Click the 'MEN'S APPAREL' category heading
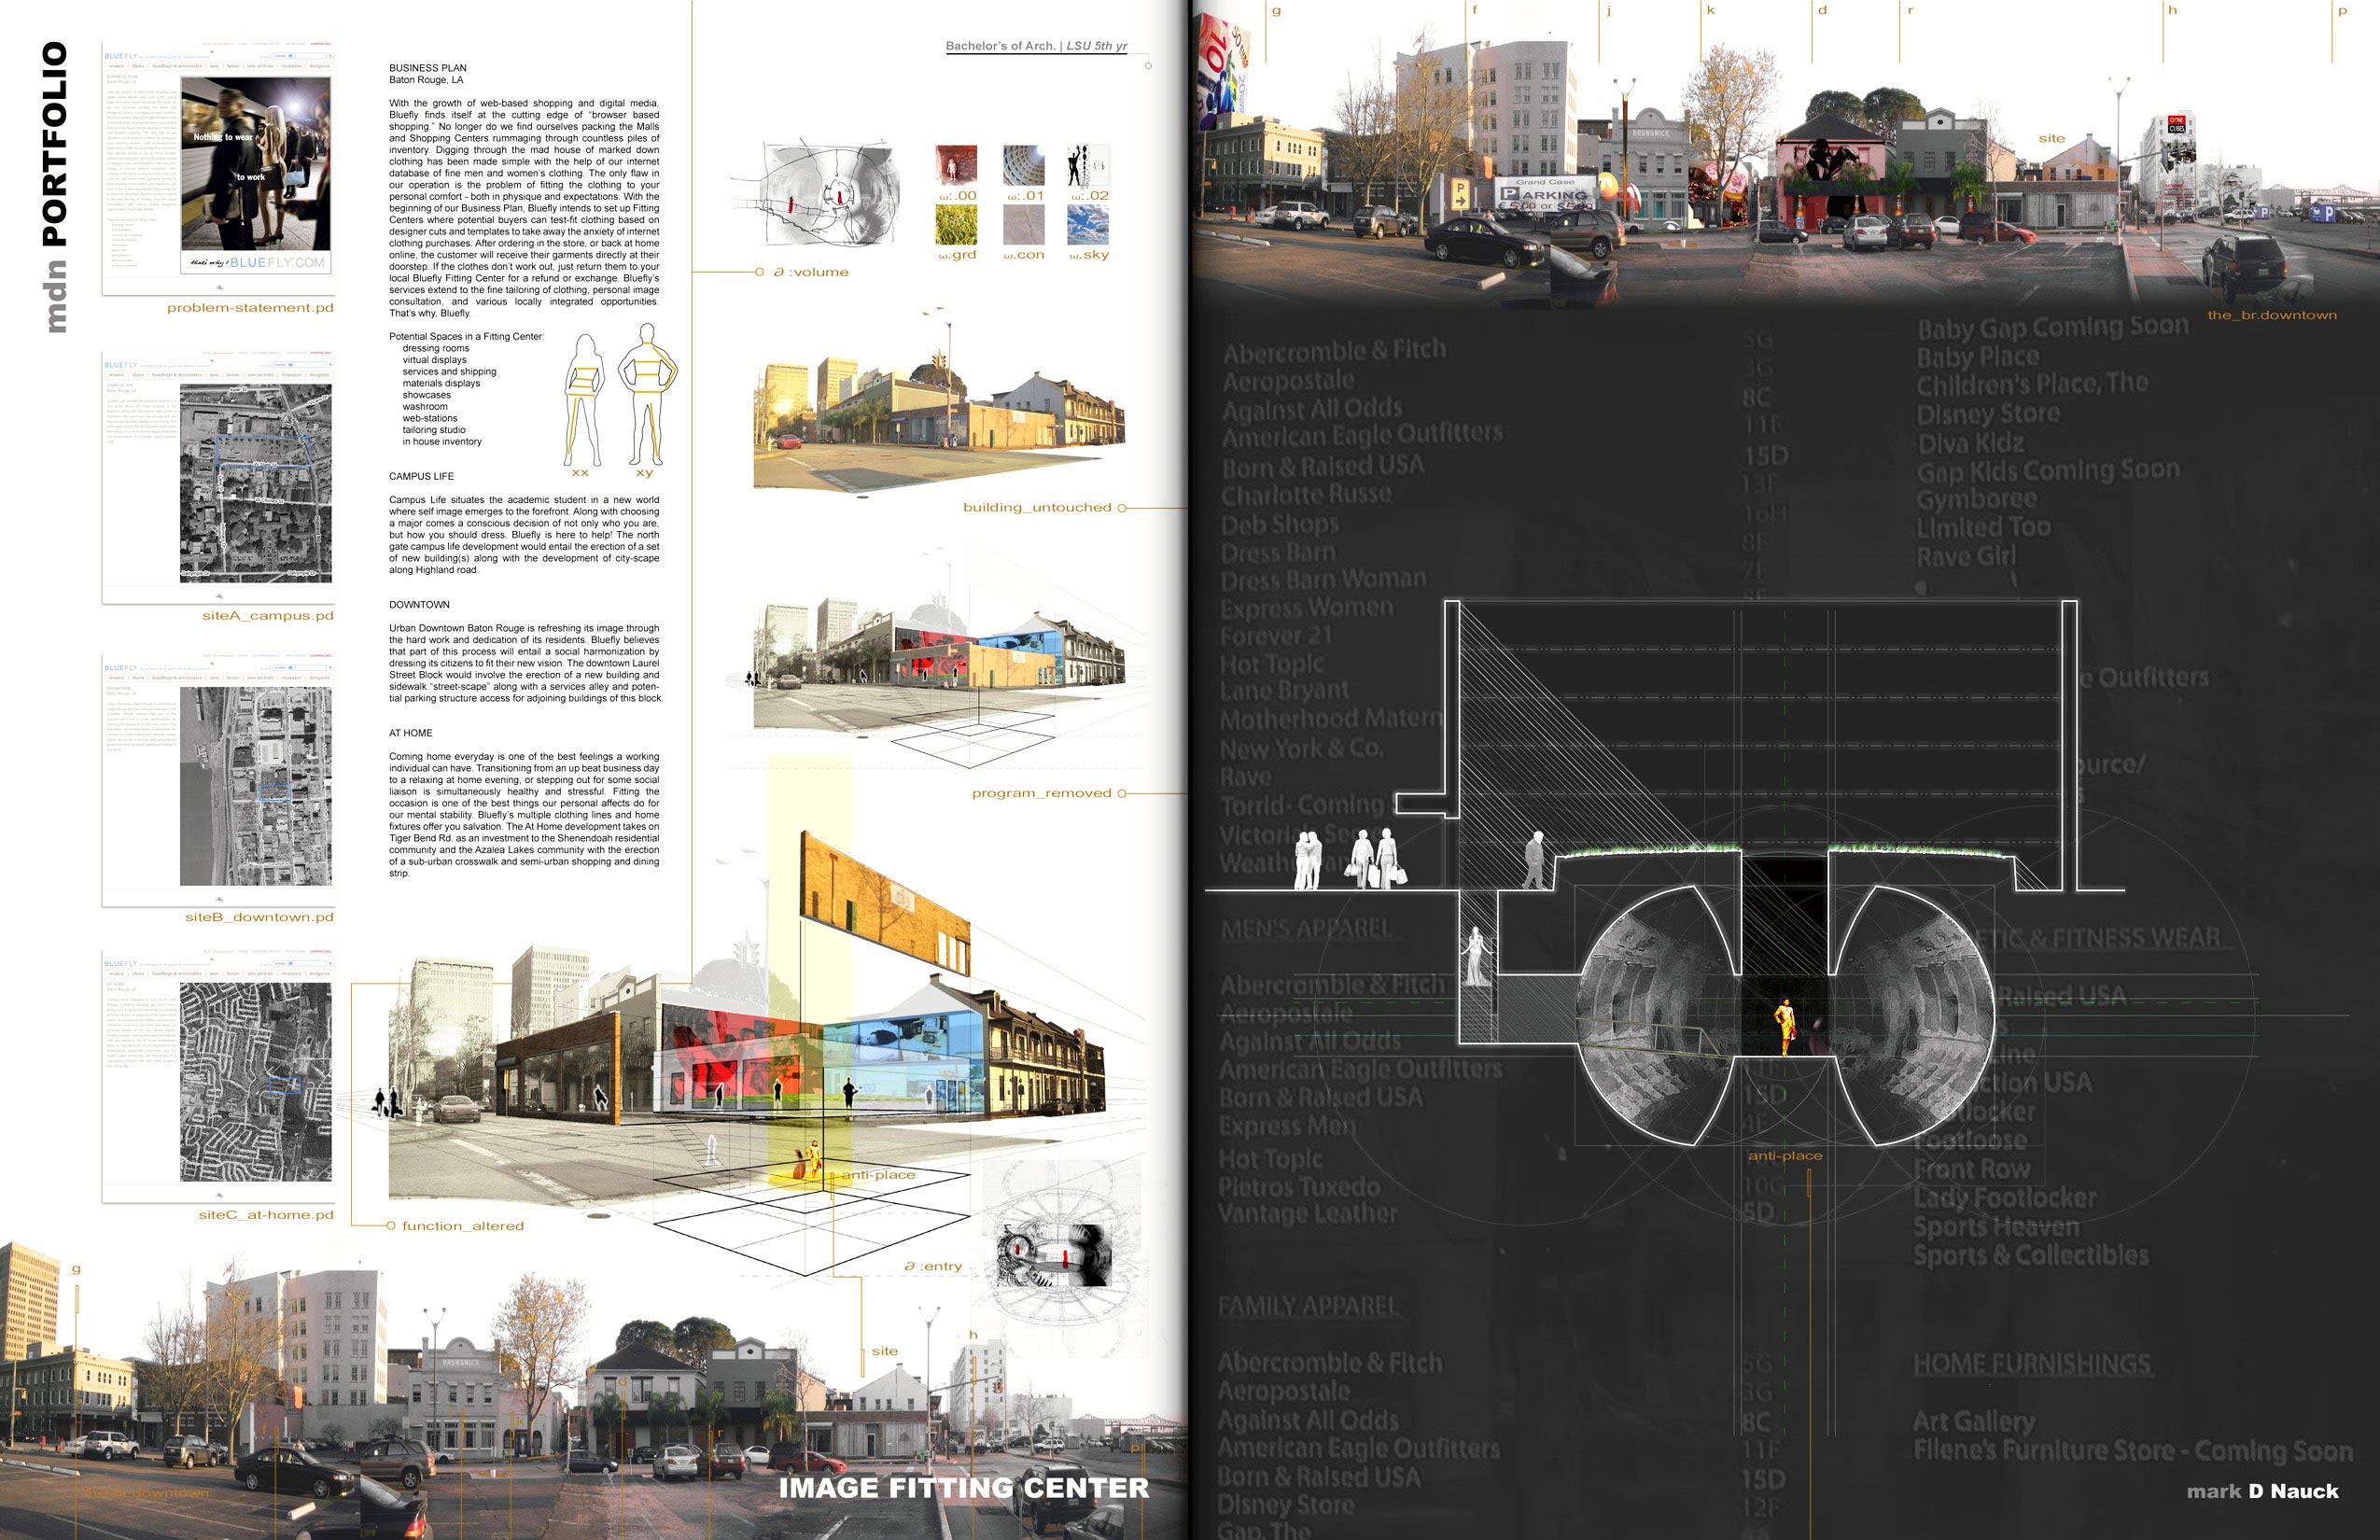The image size is (2380, 1540). pos(1306,930)
